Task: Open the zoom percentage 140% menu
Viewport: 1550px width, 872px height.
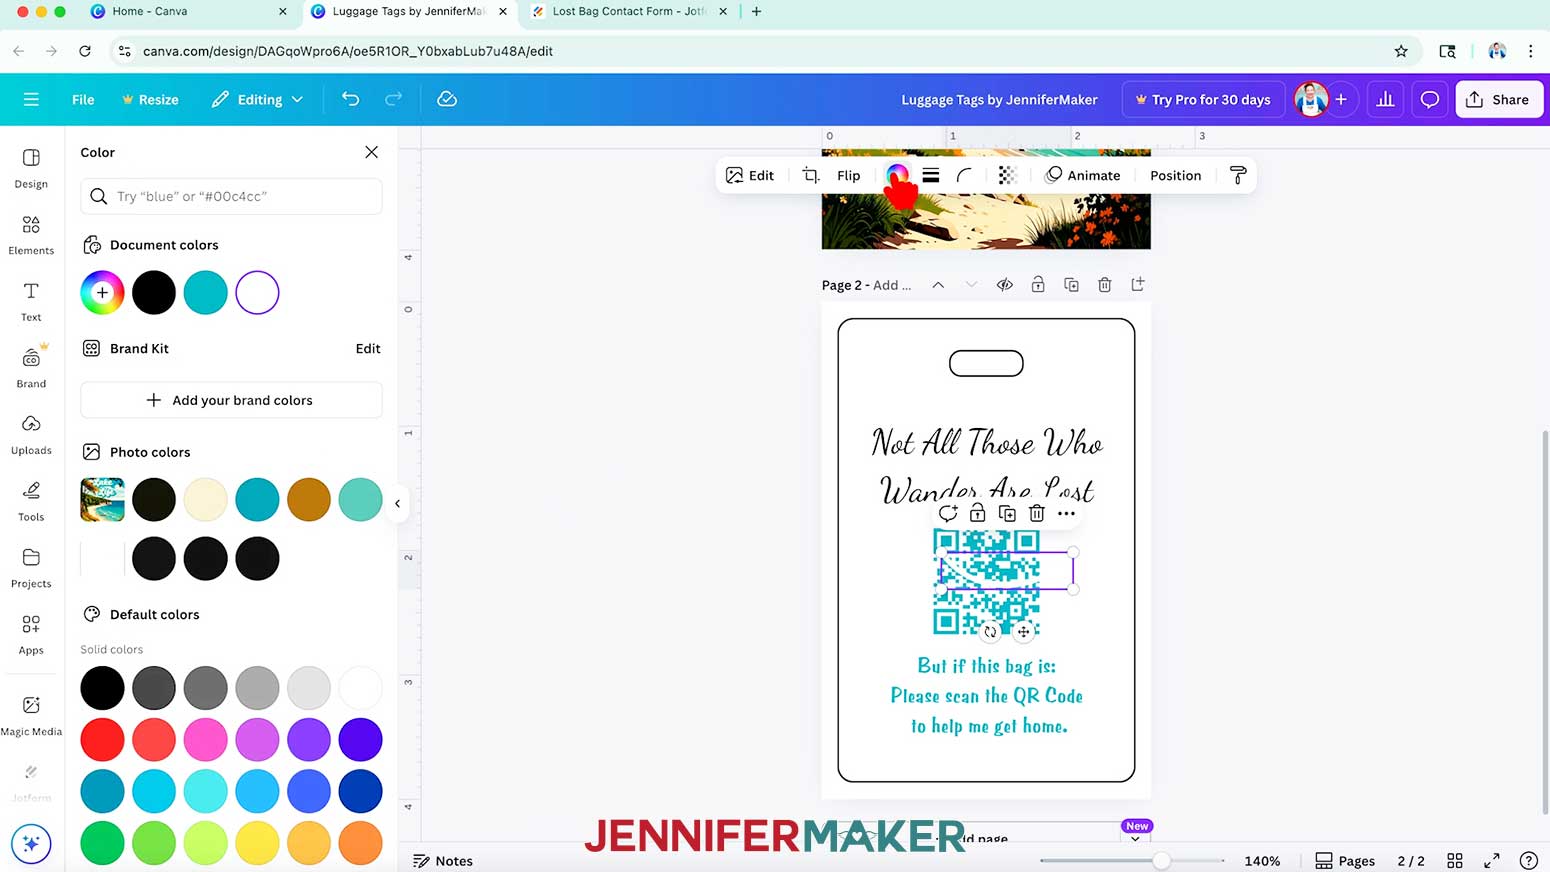Action: (x=1262, y=860)
